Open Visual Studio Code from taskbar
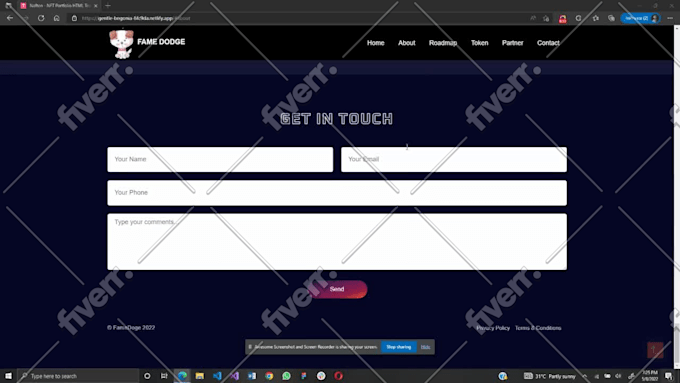The width and height of the screenshot is (680, 383). (217, 376)
